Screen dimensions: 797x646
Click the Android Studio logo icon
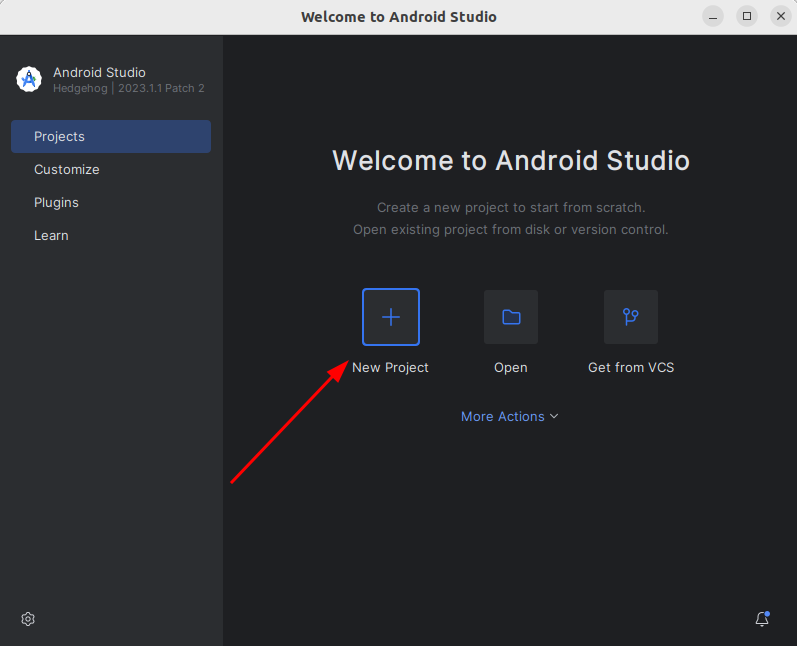[29, 79]
